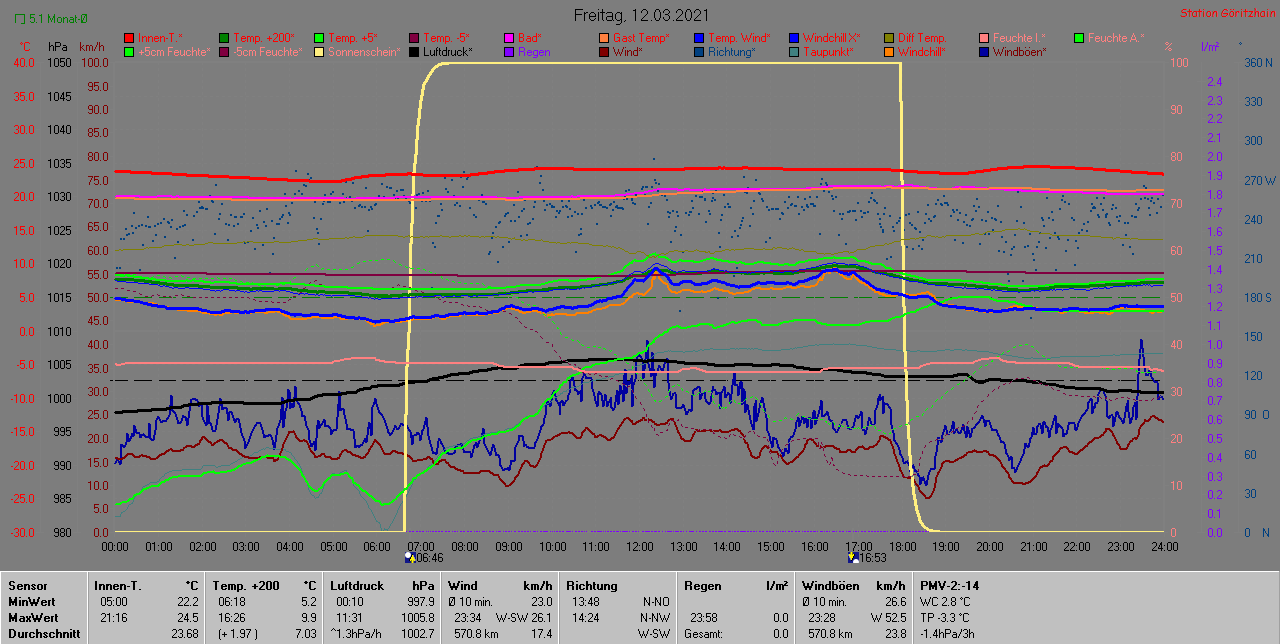The image size is (1280, 644).
Task: Click the black Luftdruck legend square
Action: 415,51
